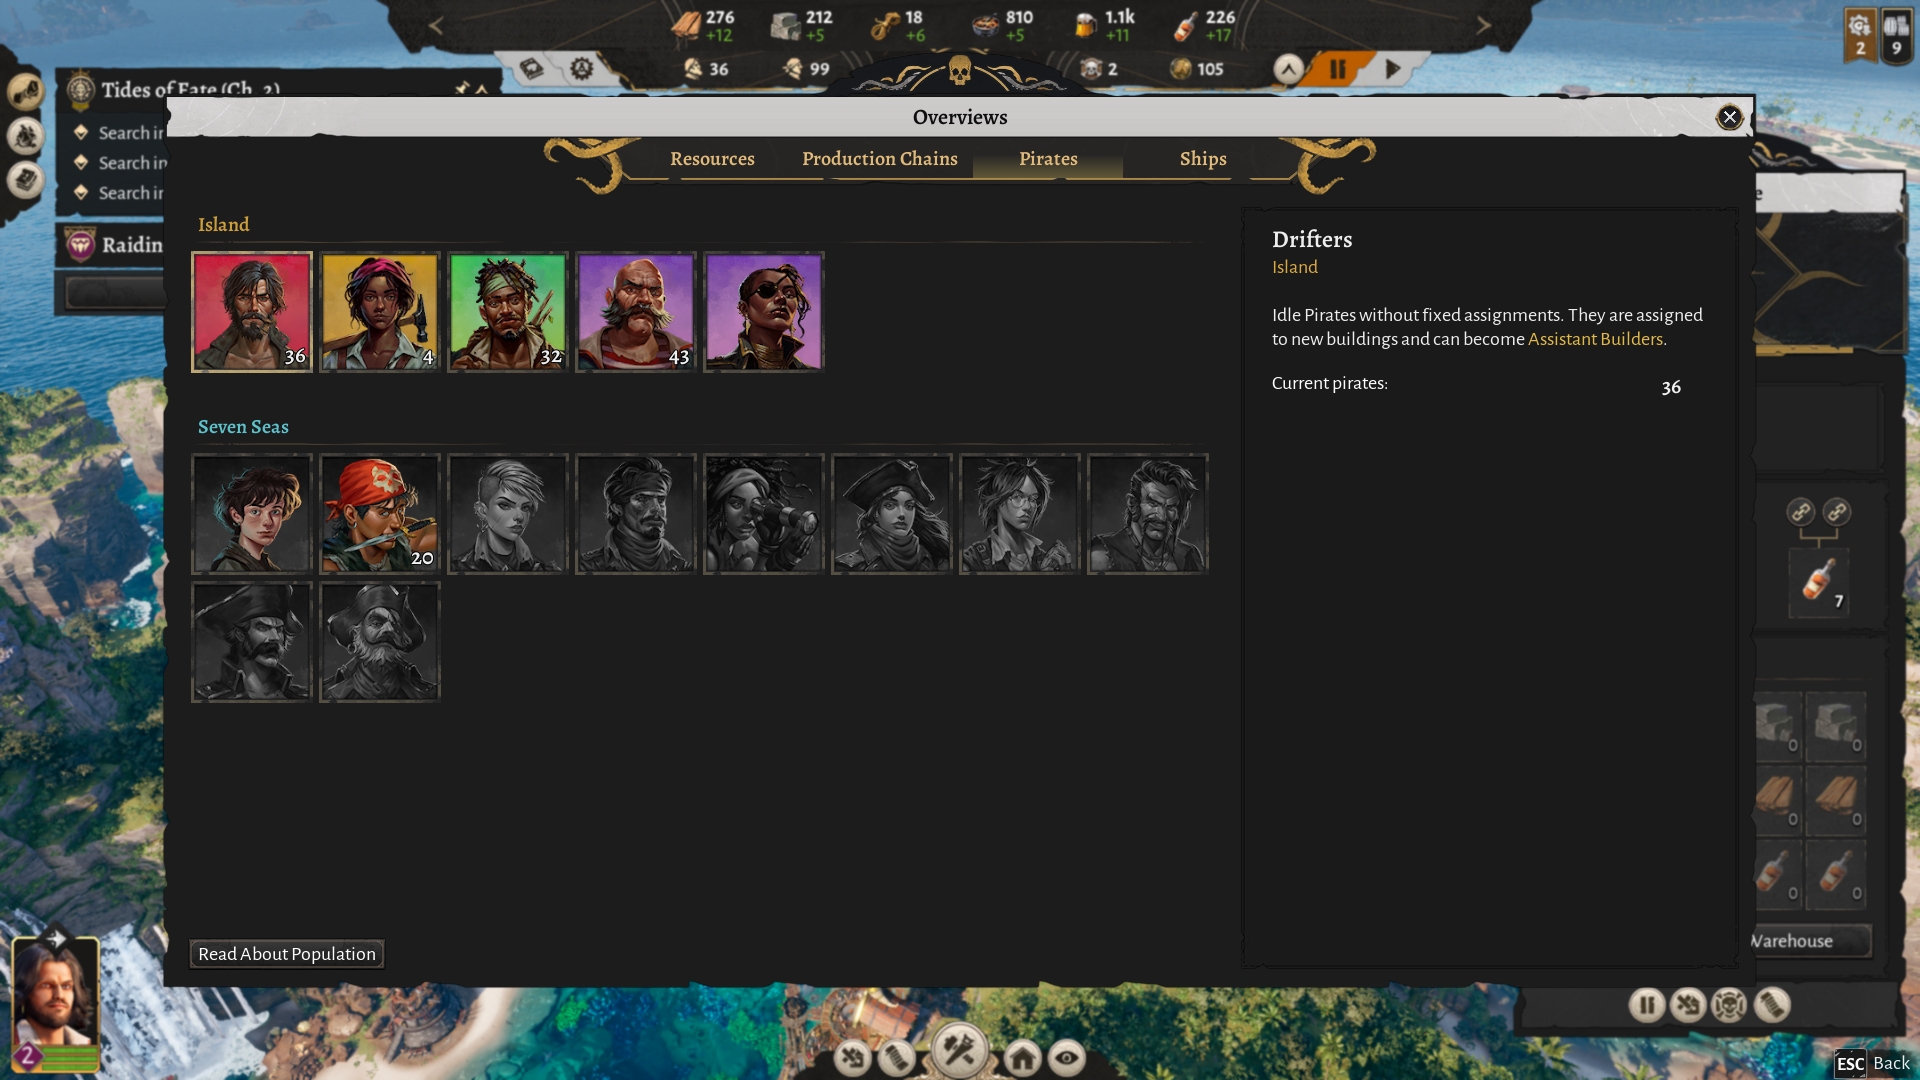The height and width of the screenshot is (1080, 1920).
Task: Select the greyed captain with mustache portrait
Action: click(x=252, y=642)
